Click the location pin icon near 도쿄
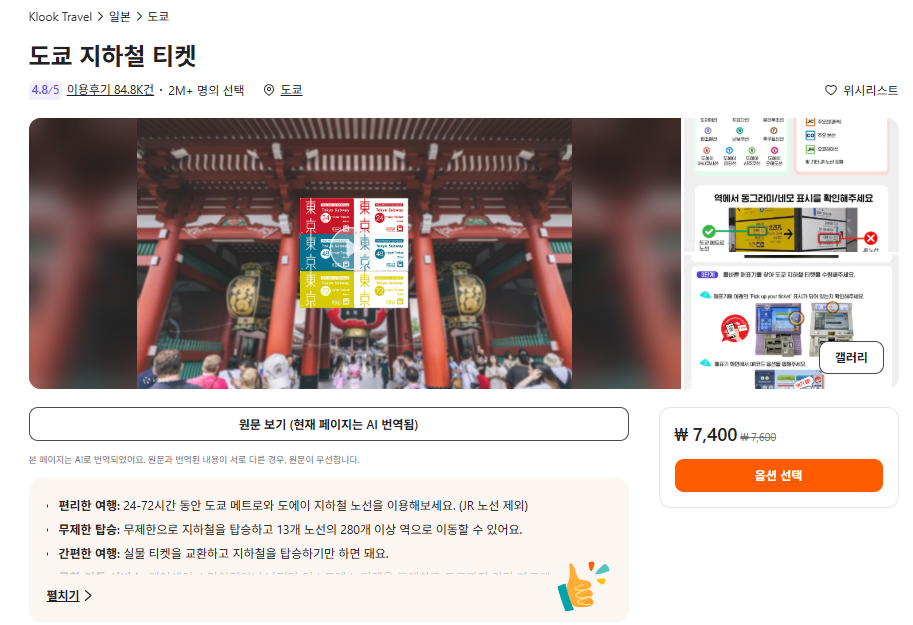Screen dimensions: 913x625 point(269,90)
